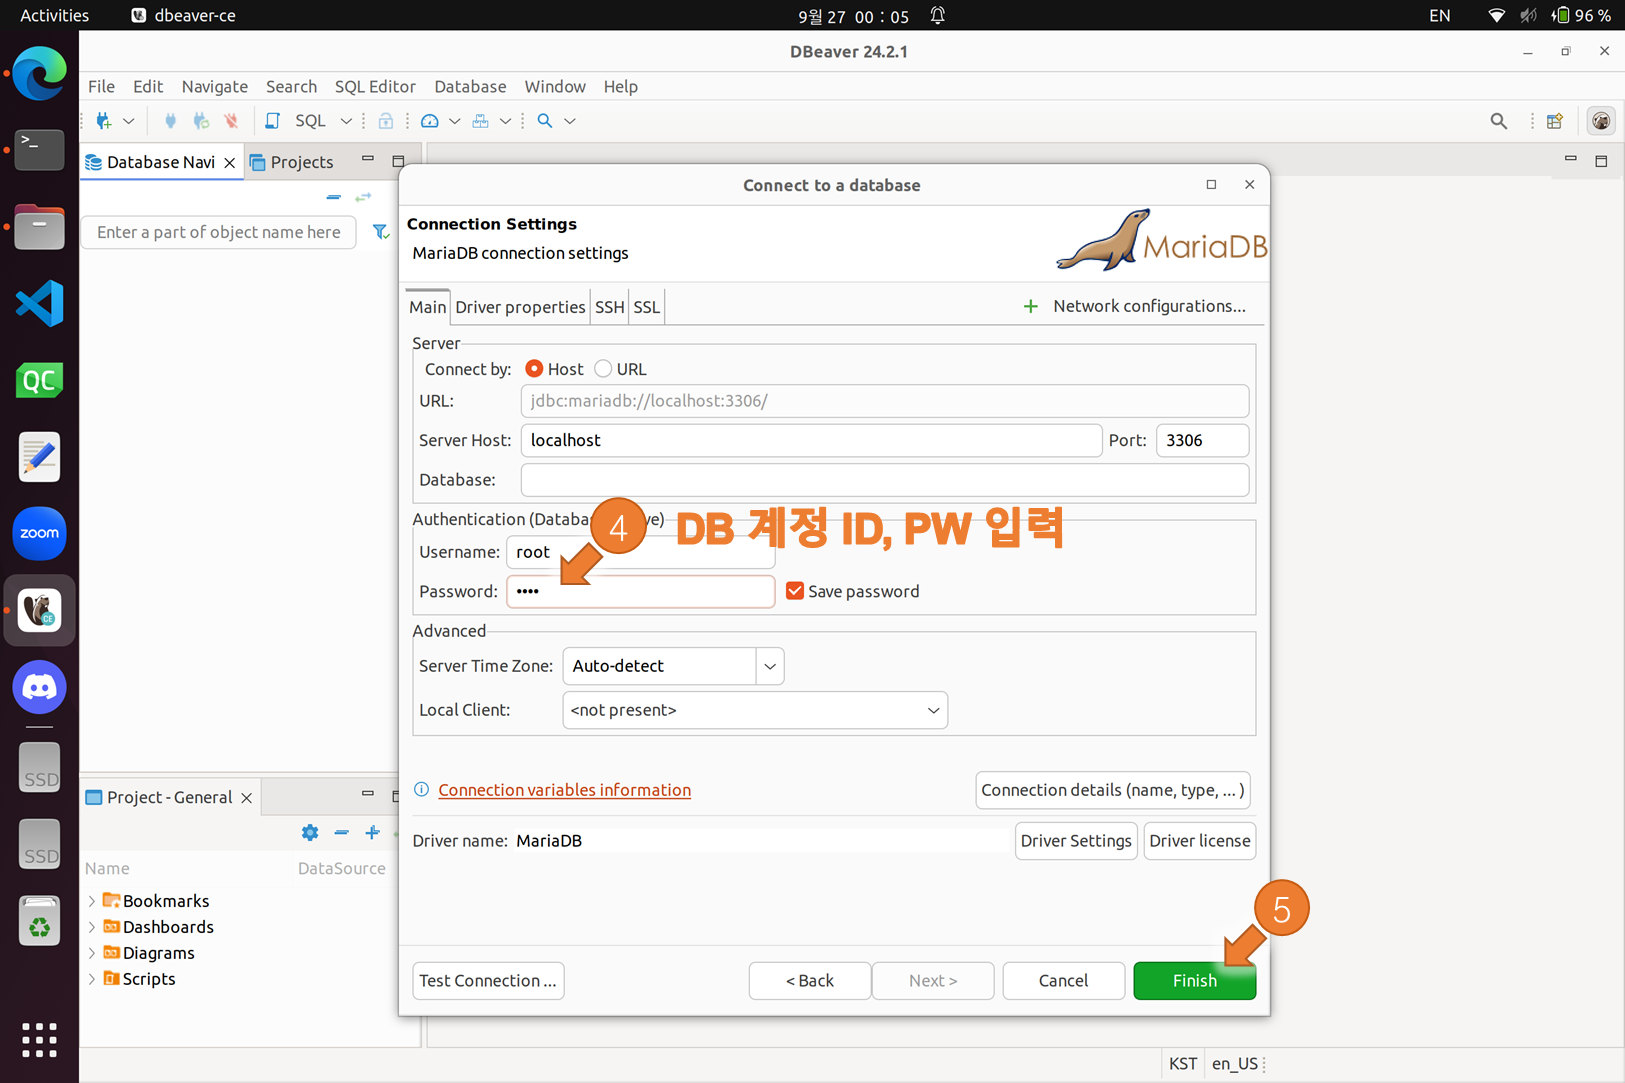Image resolution: width=1625 pixels, height=1083 pixels.
Task: Open Connection details (name, type, ...)
Action: tap(1113, 790)
